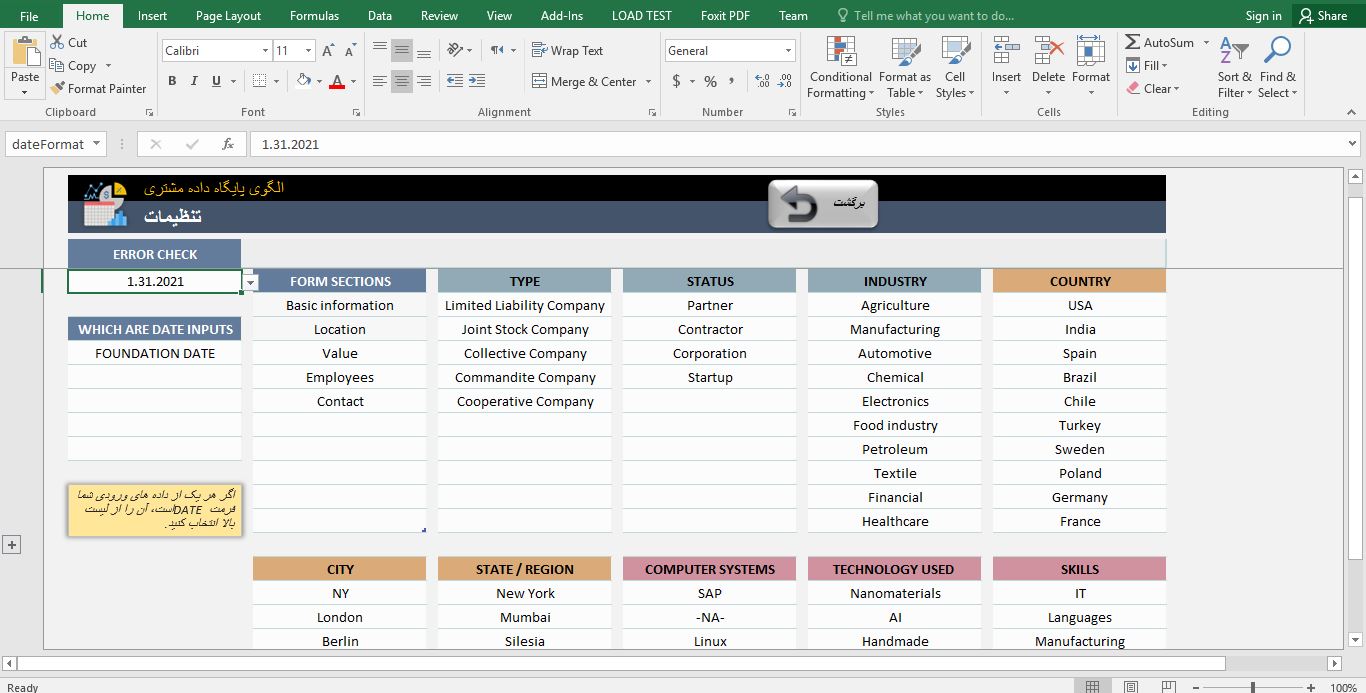Switch to the Page Layout tab
The image size is (1366, 693).
(x=228, y=16)
